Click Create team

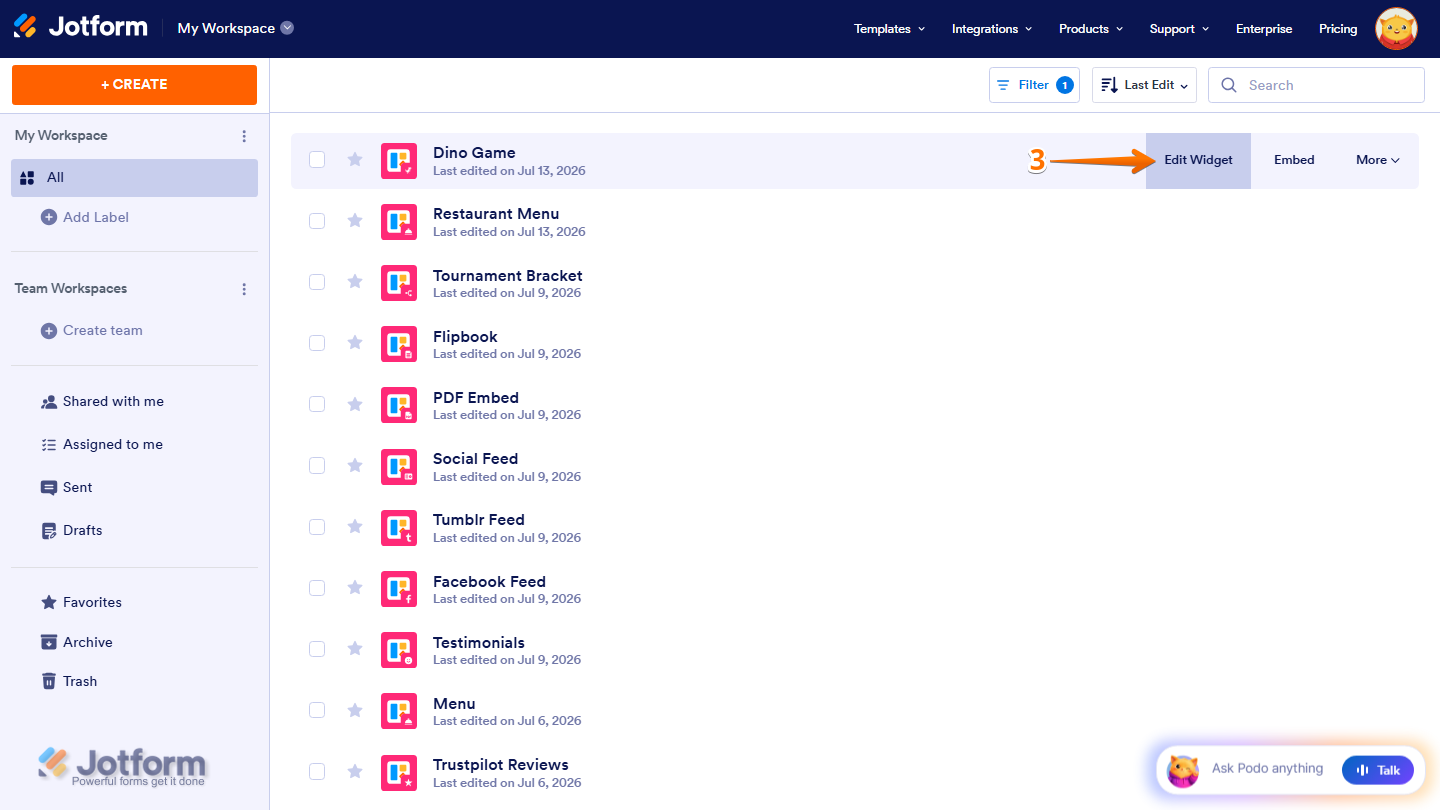pyautogui.click(x=91, y=330)
